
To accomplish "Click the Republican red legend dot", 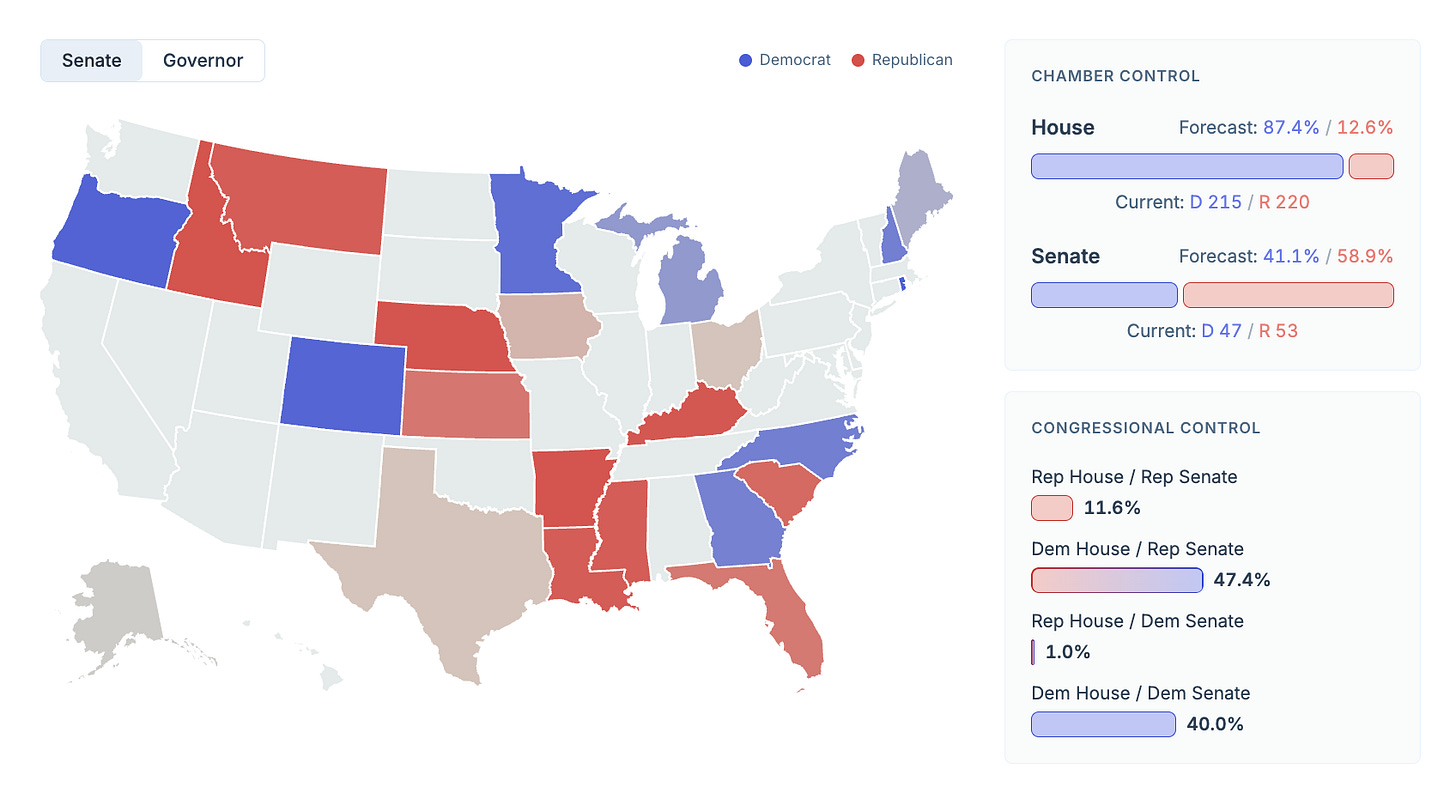I will point(858,60).
